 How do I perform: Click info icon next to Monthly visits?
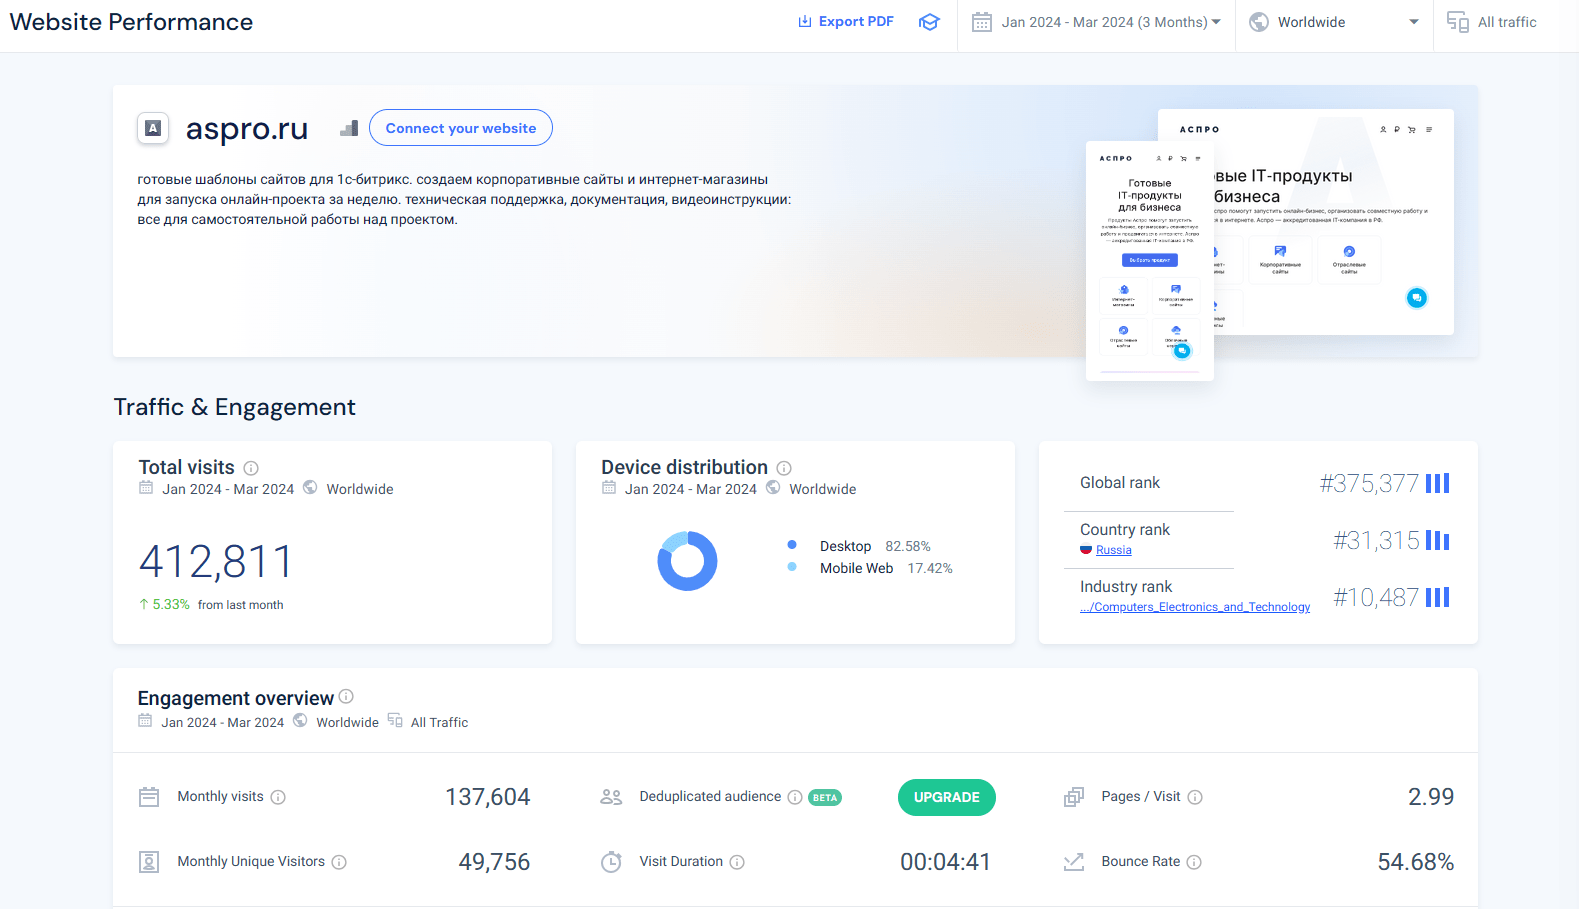pyautogui.click(x=278, y=797)
